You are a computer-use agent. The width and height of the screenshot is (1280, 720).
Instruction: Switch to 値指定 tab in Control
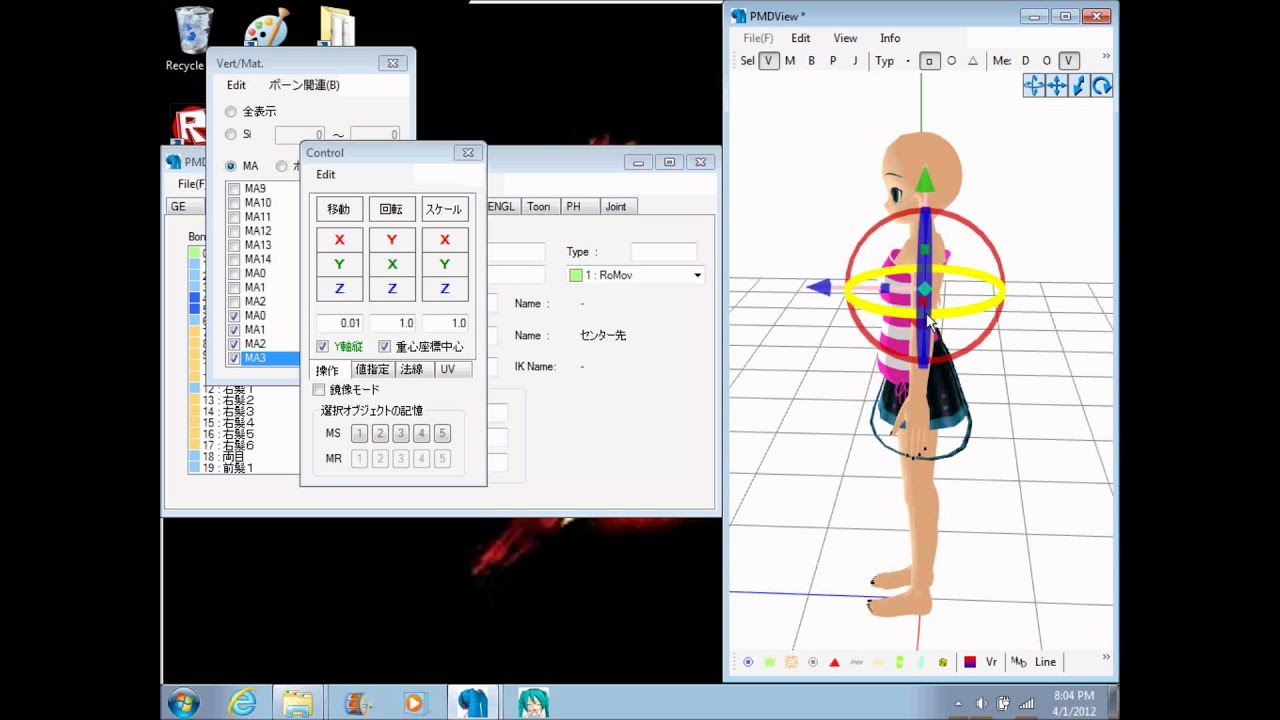[373, 370]
